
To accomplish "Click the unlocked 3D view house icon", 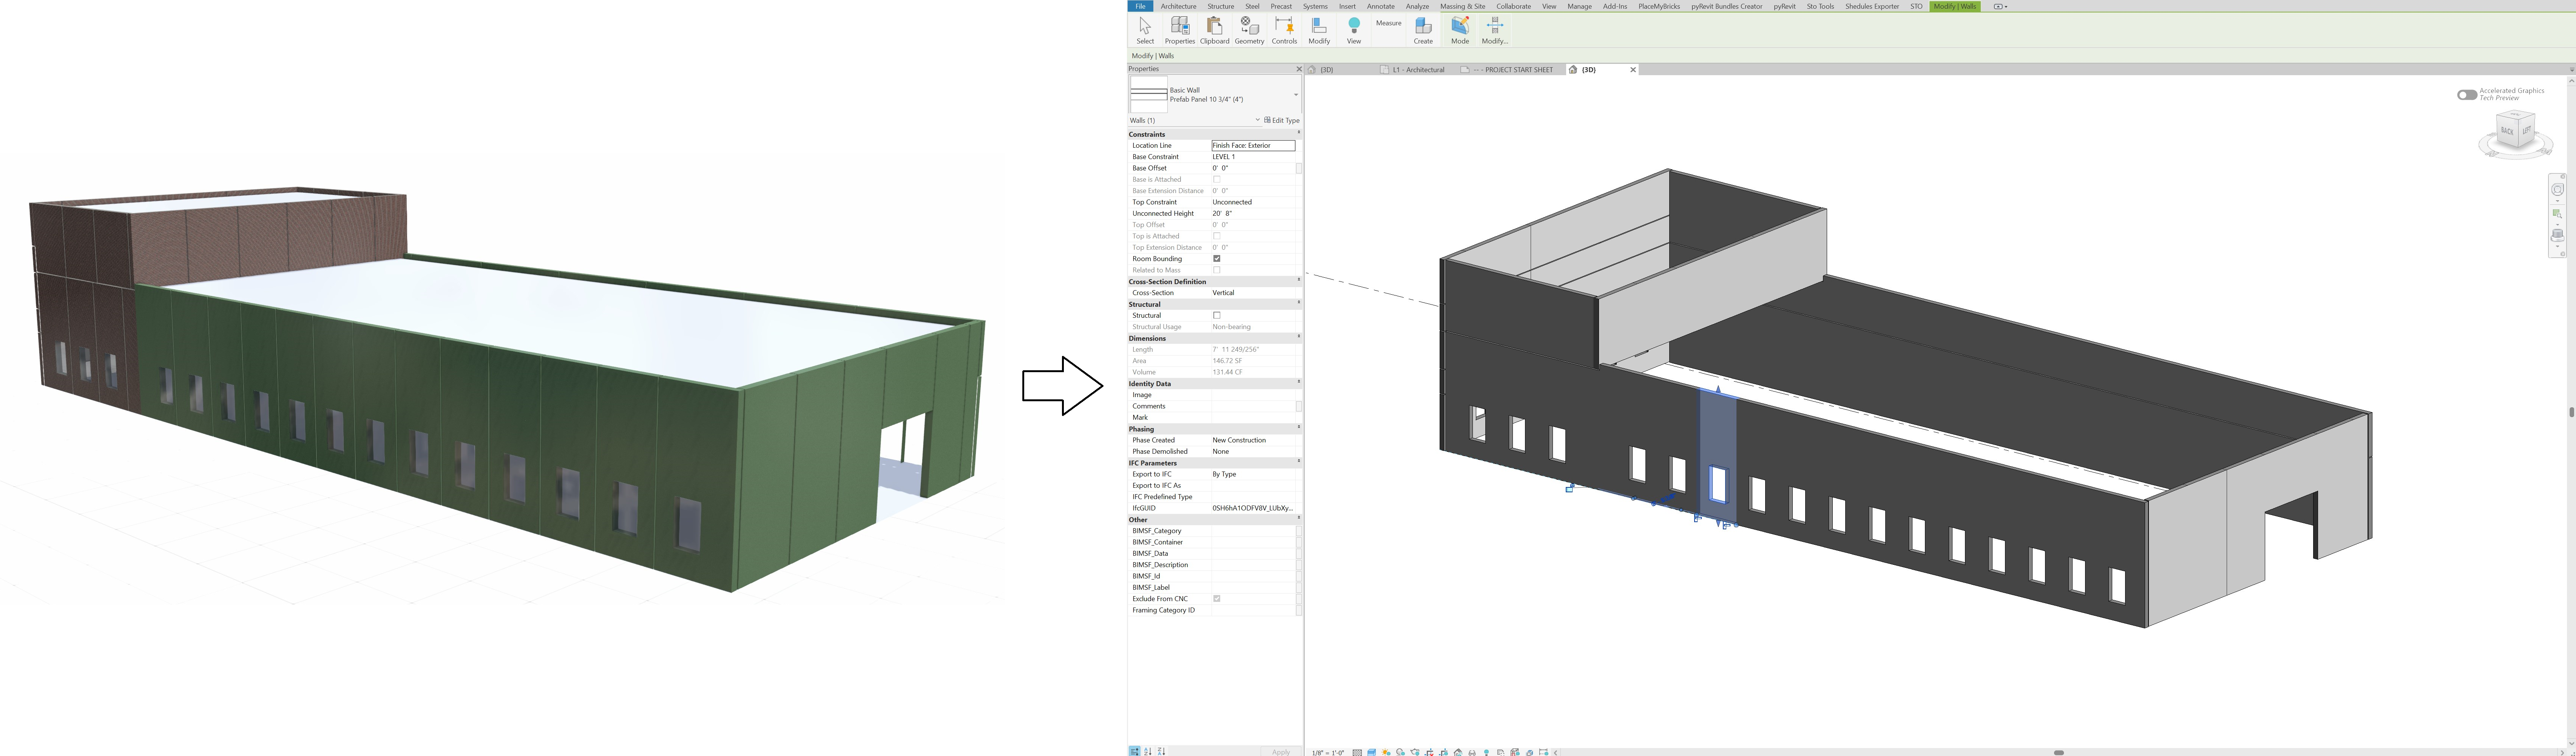I will point(1458,752).
